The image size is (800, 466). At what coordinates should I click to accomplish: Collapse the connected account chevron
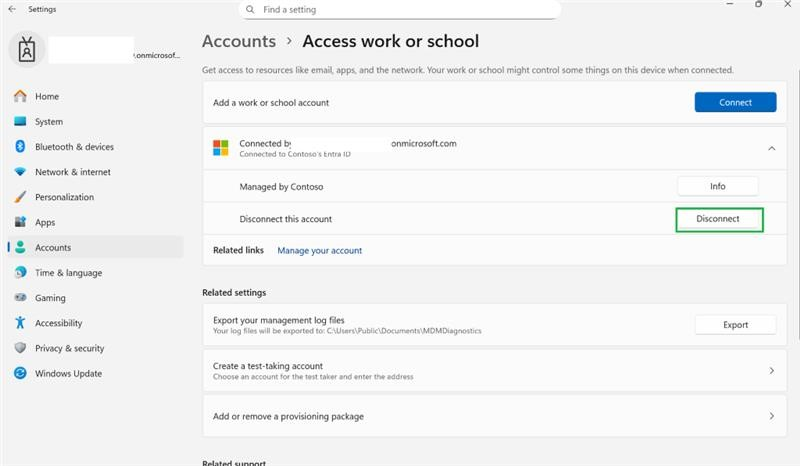tap(771, 149)
